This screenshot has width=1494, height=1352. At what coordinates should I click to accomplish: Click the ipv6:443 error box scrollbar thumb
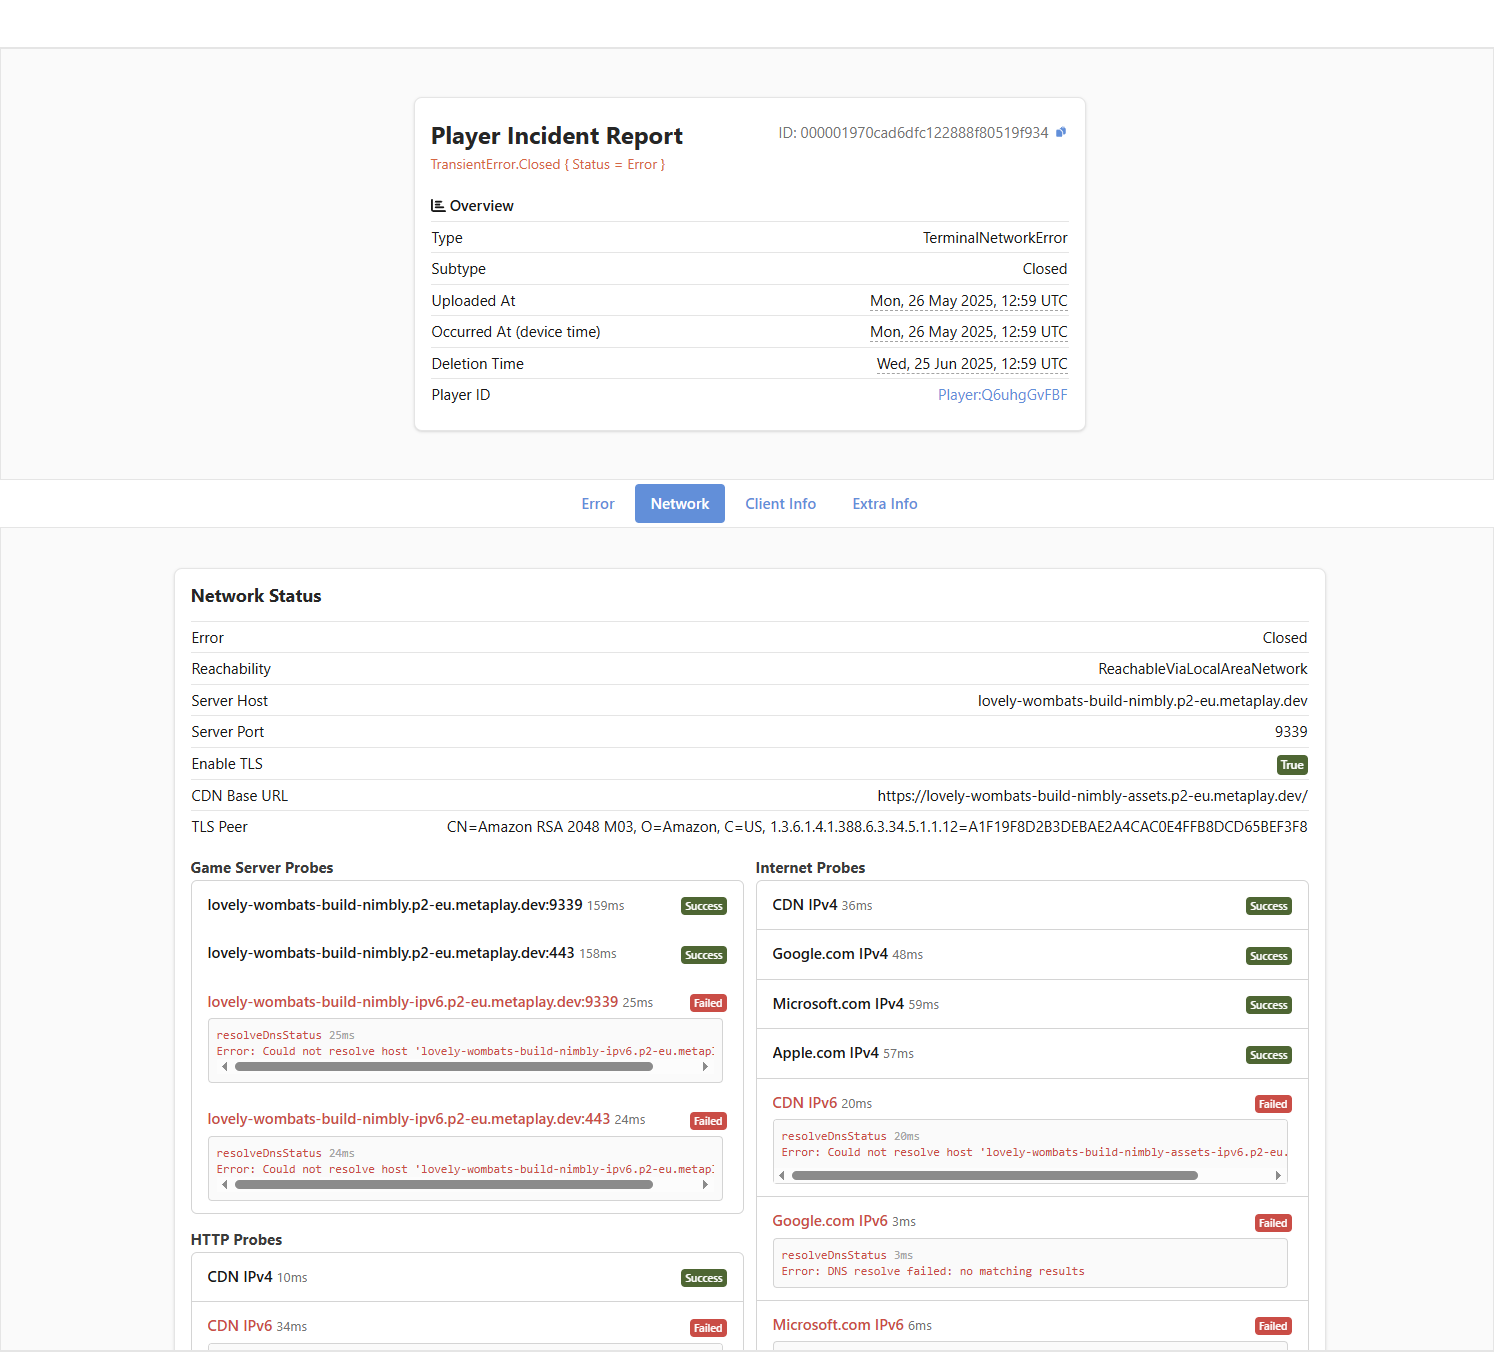click(x=444, y=1185)
